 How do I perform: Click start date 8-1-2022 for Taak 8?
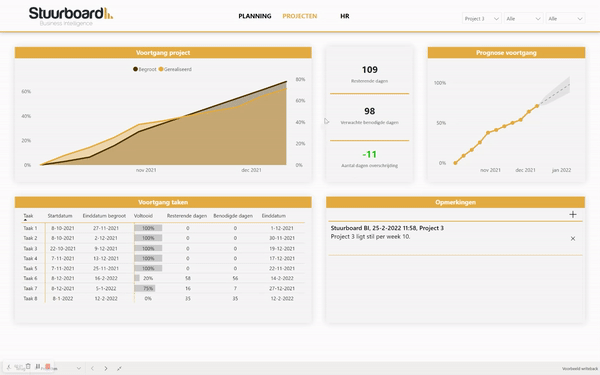tap(63, 298)
